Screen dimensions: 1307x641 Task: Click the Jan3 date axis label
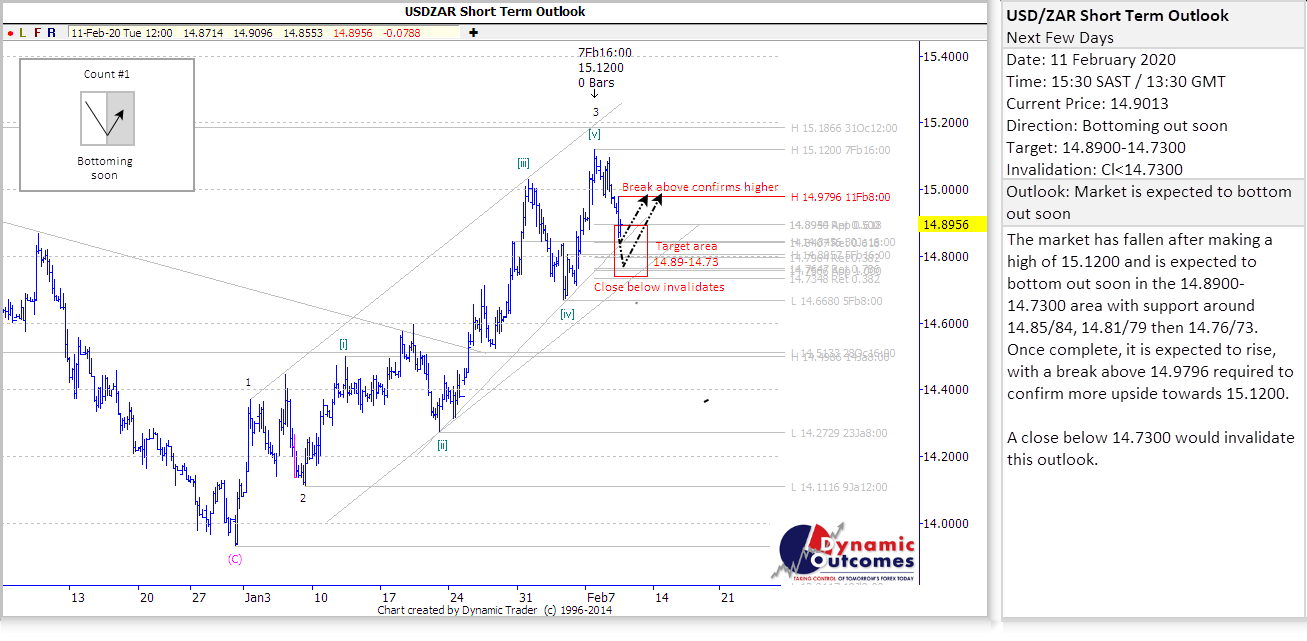coord(257,598)
